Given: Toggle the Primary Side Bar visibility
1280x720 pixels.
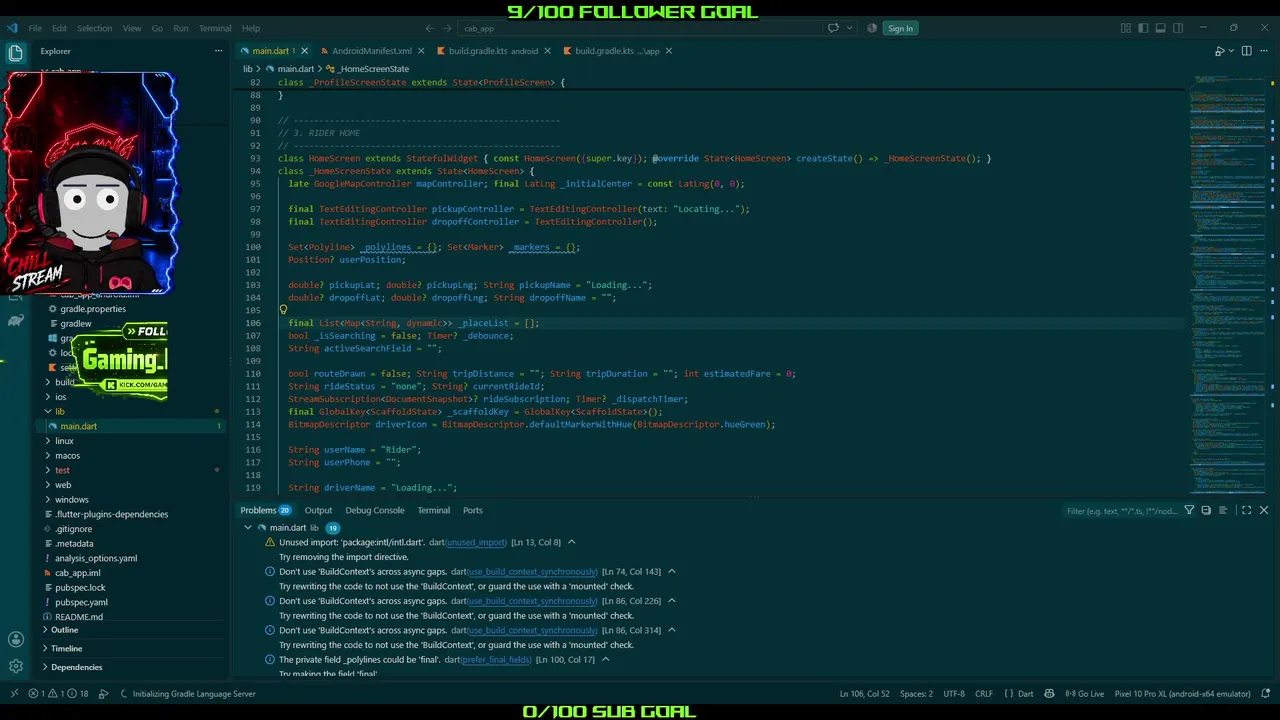Looking at the screenshot, I should pyautogui.click(x=1143, y=28).
